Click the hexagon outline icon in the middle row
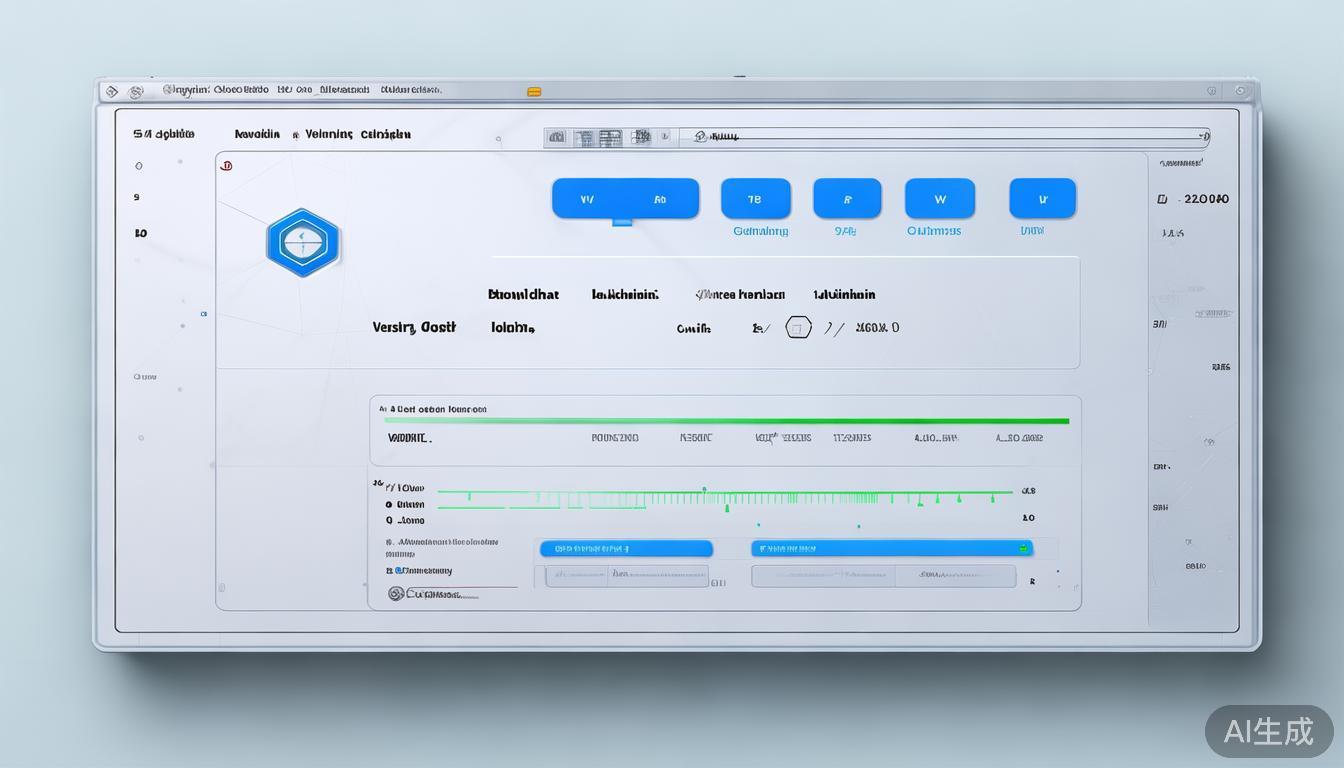1344x768 pixels. click(798, 327)
